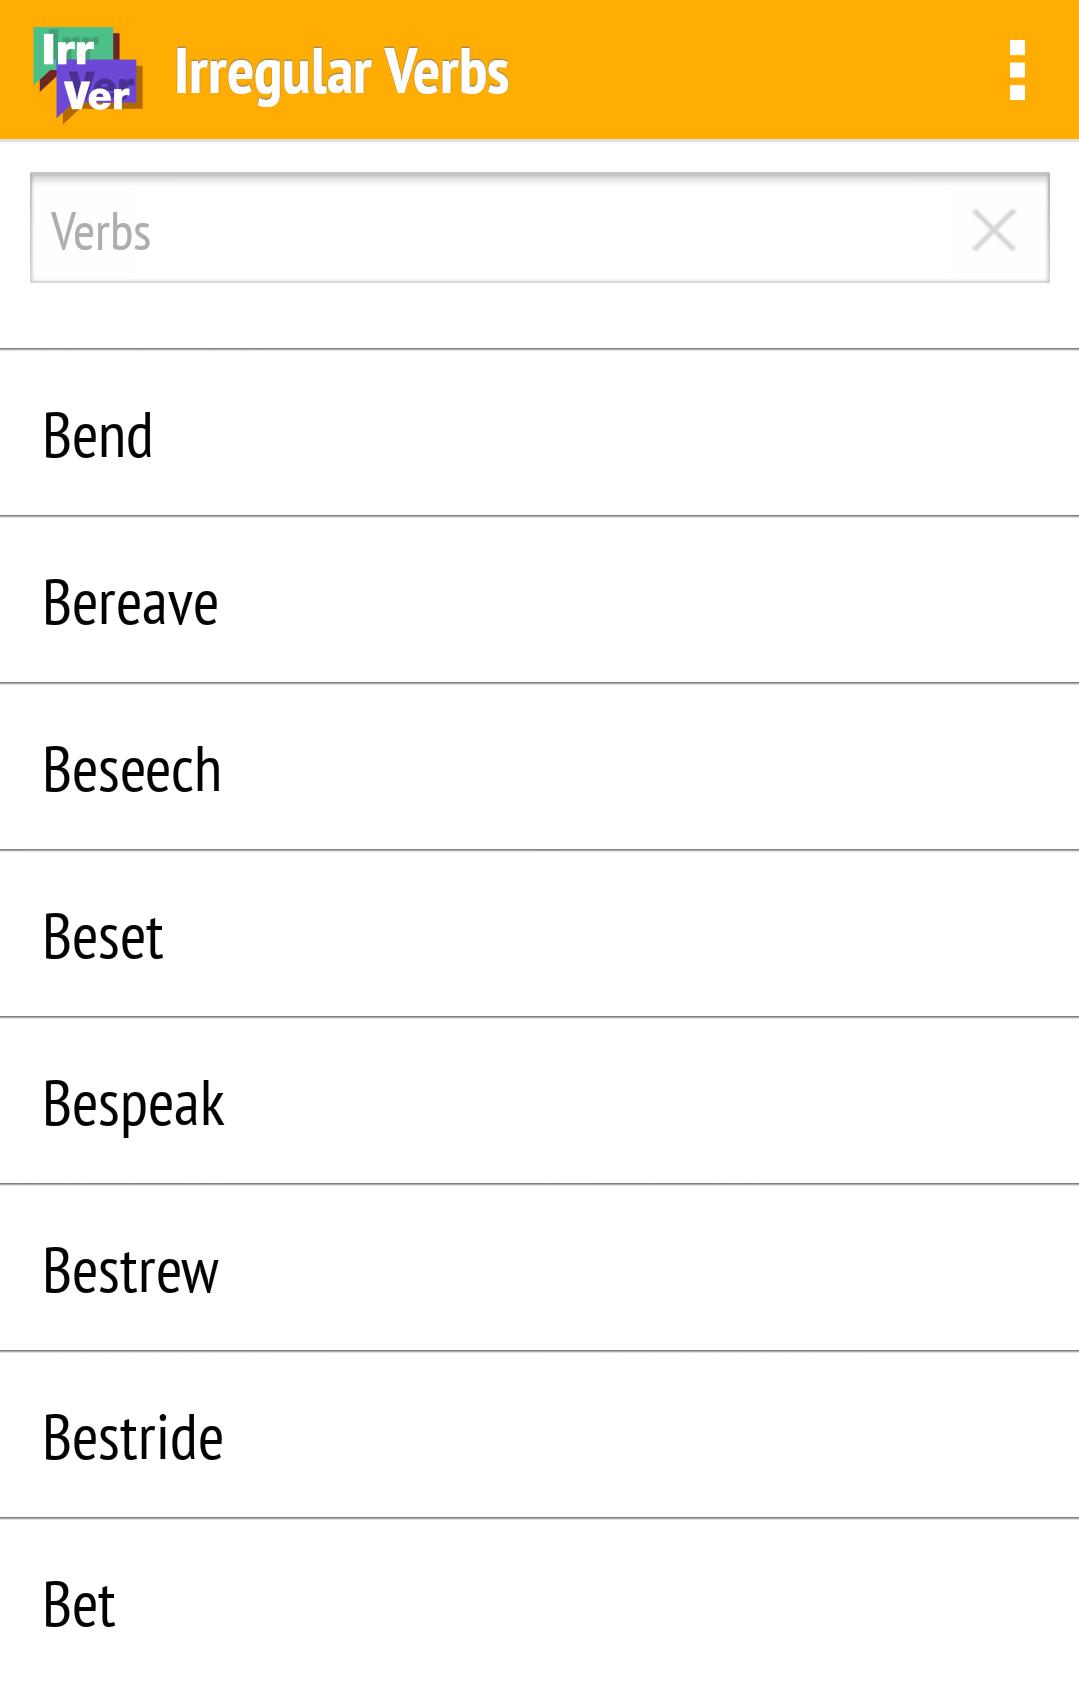Screen dimensions: 1079x1683
Task: Tap the speech-bubble logo in the header
Action: [x=85, y=70]
